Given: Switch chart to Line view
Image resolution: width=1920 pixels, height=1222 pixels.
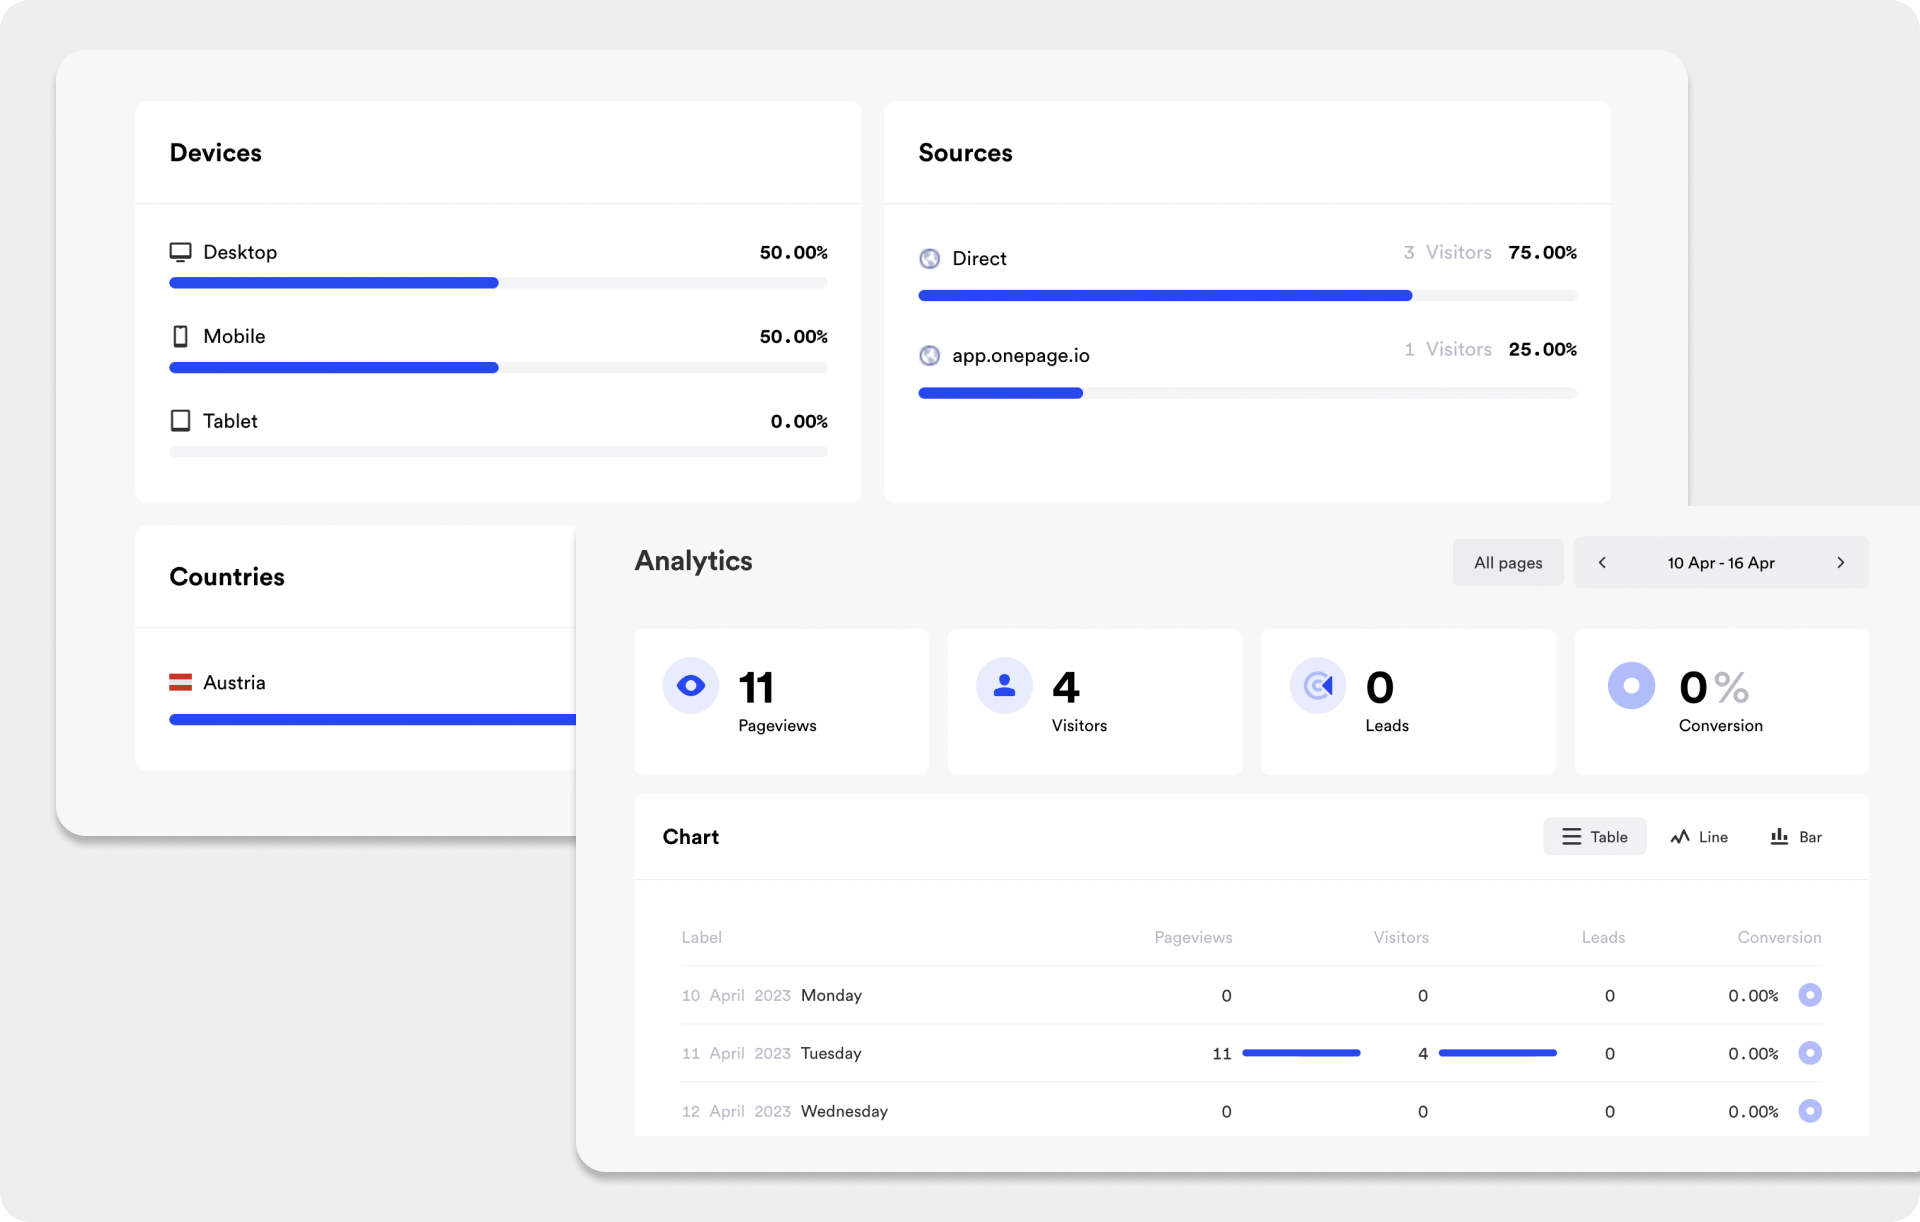Looking at the screenshot, I should (1699, 836).
